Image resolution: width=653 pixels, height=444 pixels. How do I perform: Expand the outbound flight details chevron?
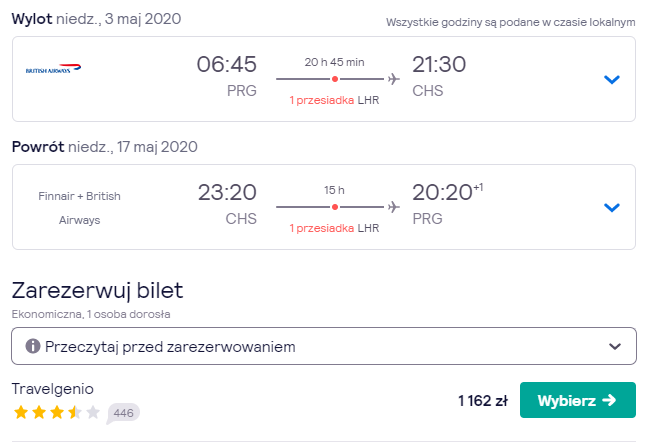pos(611,79)
